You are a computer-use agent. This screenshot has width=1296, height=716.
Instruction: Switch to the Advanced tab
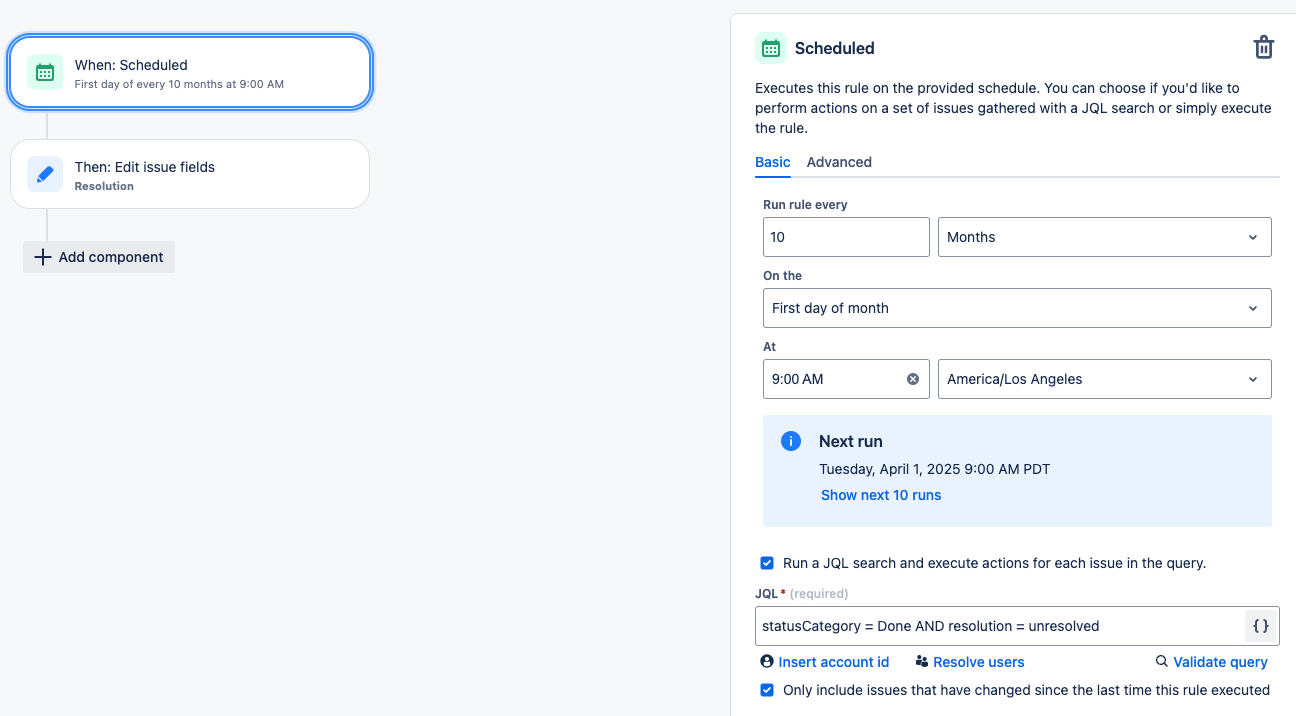(x=839, y=162)
